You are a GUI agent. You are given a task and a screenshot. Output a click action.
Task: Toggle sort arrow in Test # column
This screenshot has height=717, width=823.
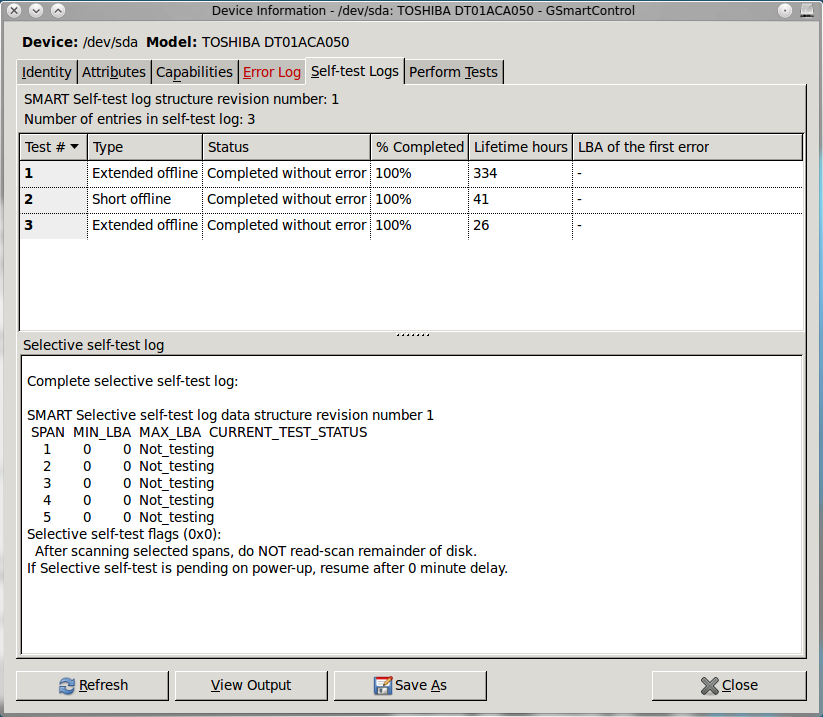click(x=75, y=147)
